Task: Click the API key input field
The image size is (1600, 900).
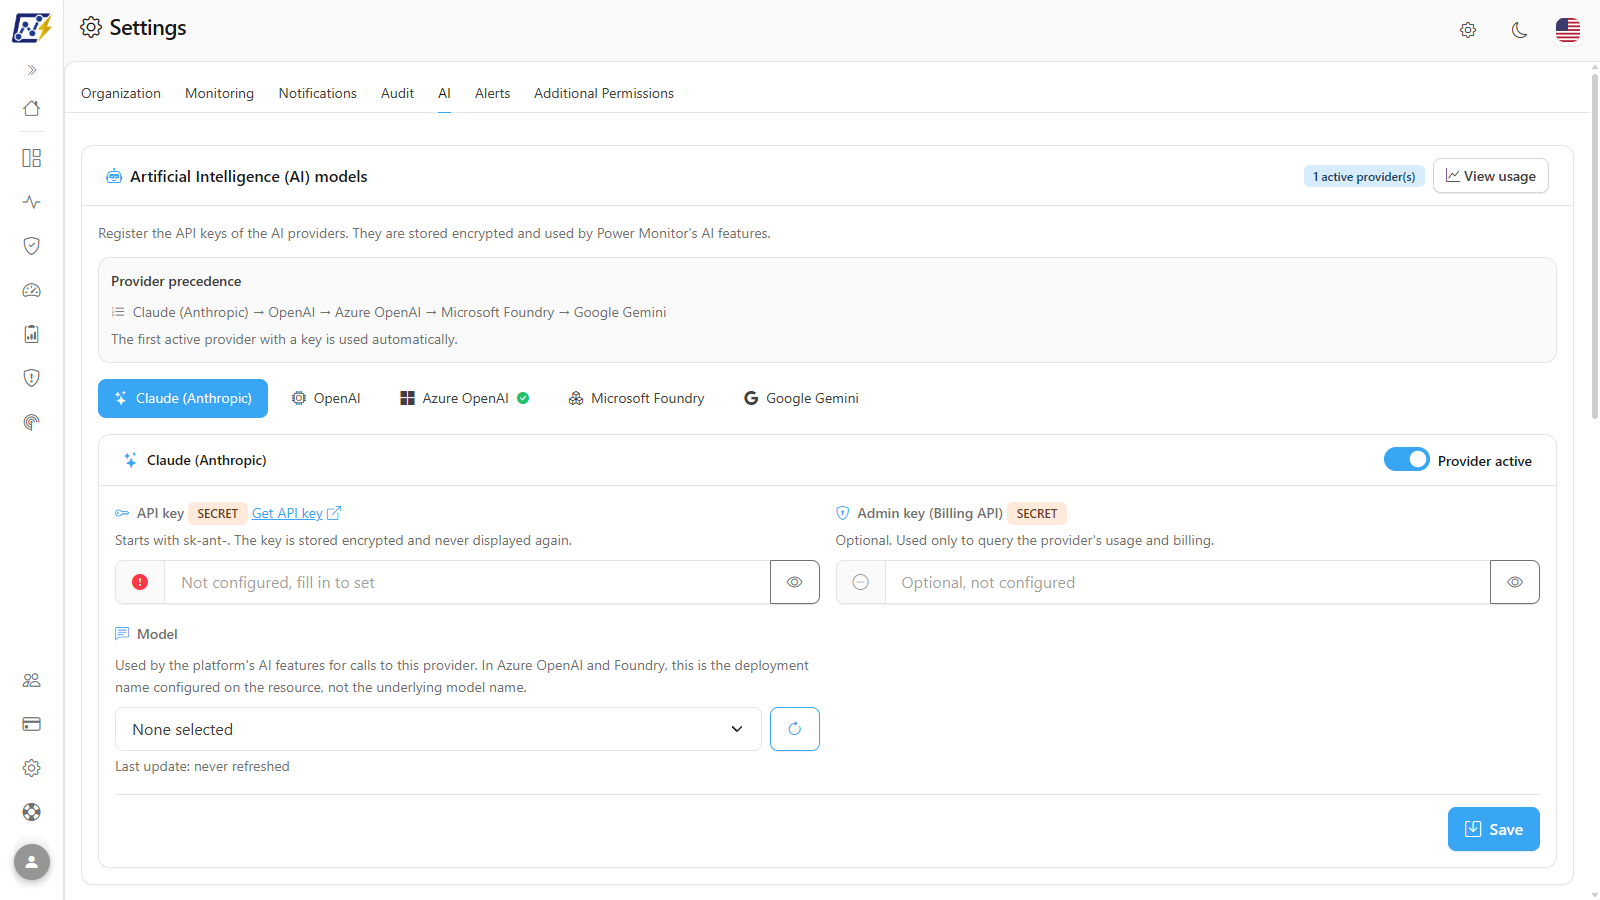Action: coord(467,582)
